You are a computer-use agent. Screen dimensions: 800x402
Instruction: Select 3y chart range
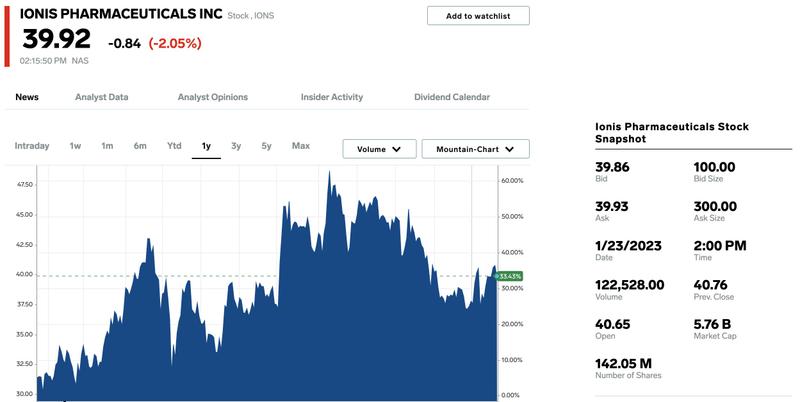click(236, 146)
